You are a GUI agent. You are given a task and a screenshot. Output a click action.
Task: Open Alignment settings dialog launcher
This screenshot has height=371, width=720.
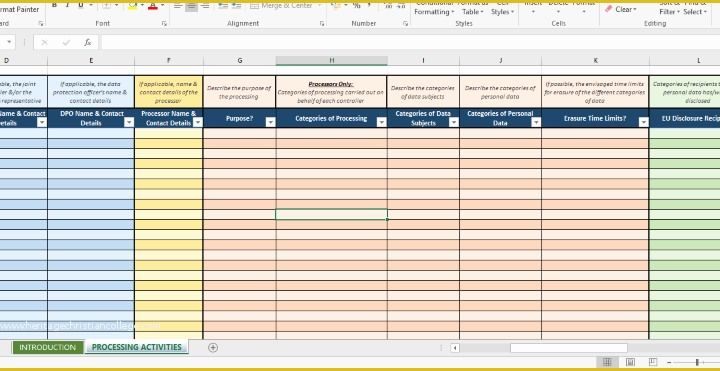coord(321,23)
